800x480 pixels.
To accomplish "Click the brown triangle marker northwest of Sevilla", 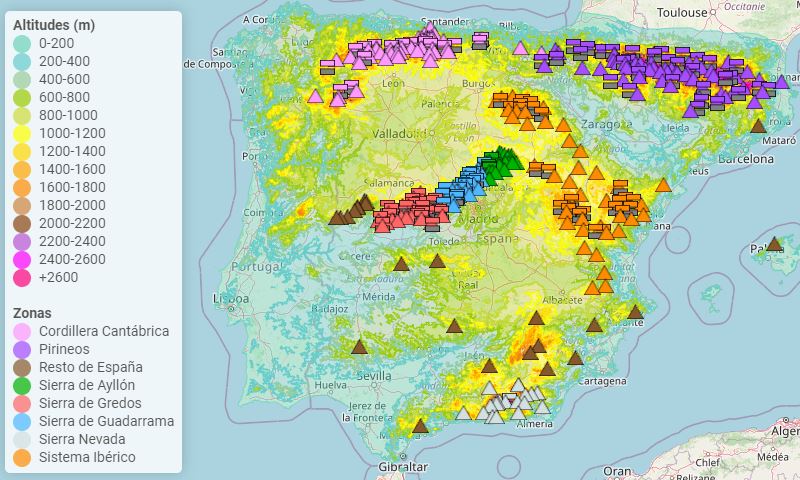I will (360, 347).
